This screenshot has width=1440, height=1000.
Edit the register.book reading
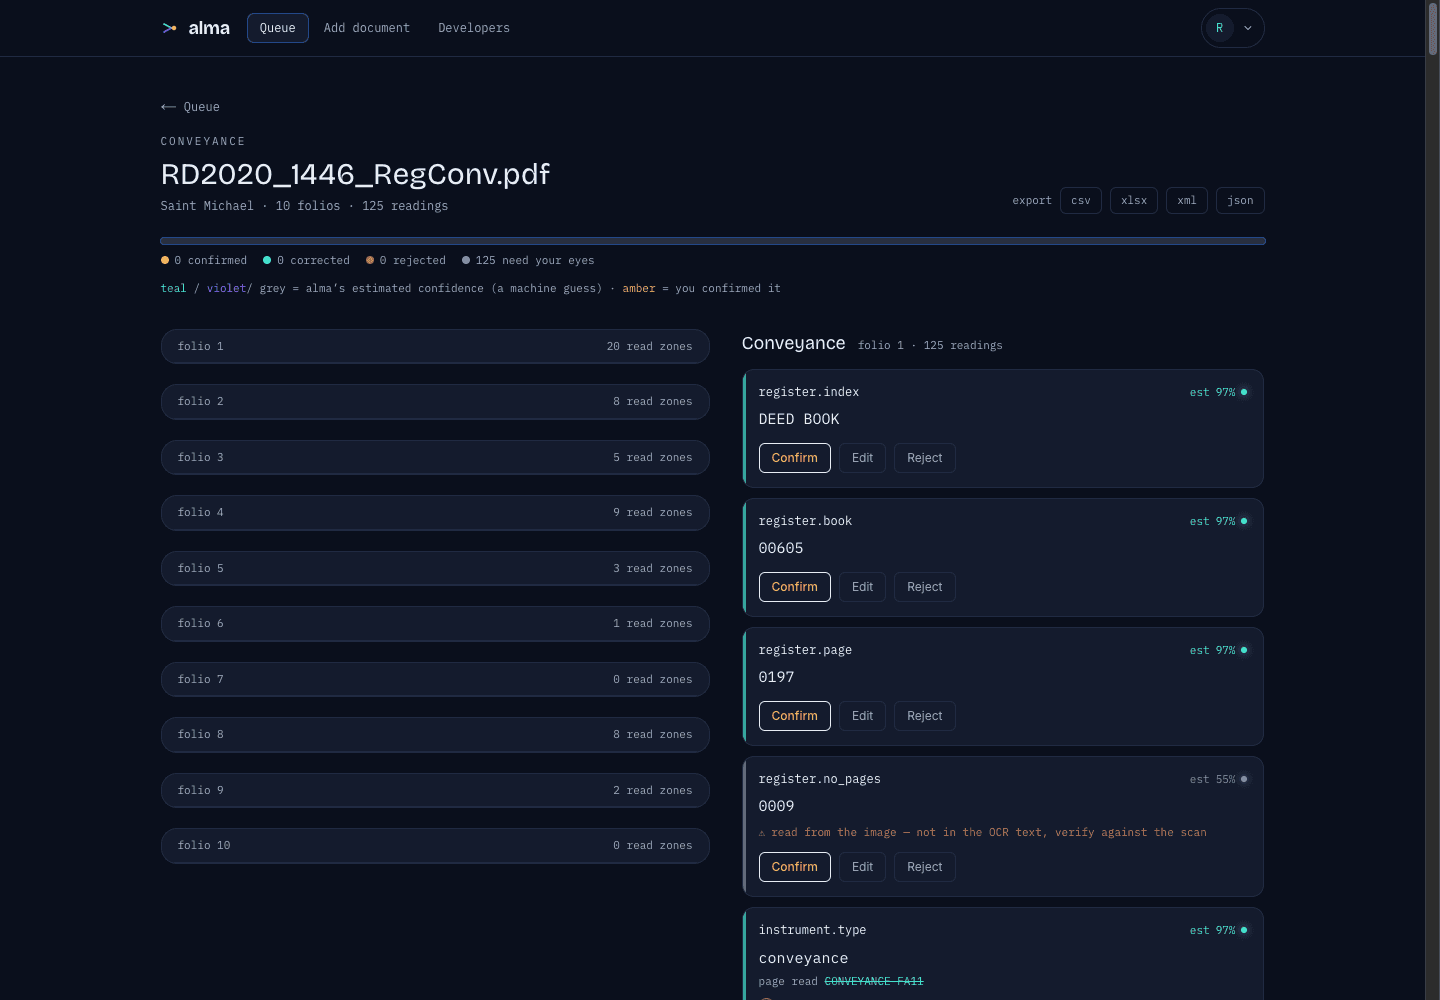click(862, 587)
